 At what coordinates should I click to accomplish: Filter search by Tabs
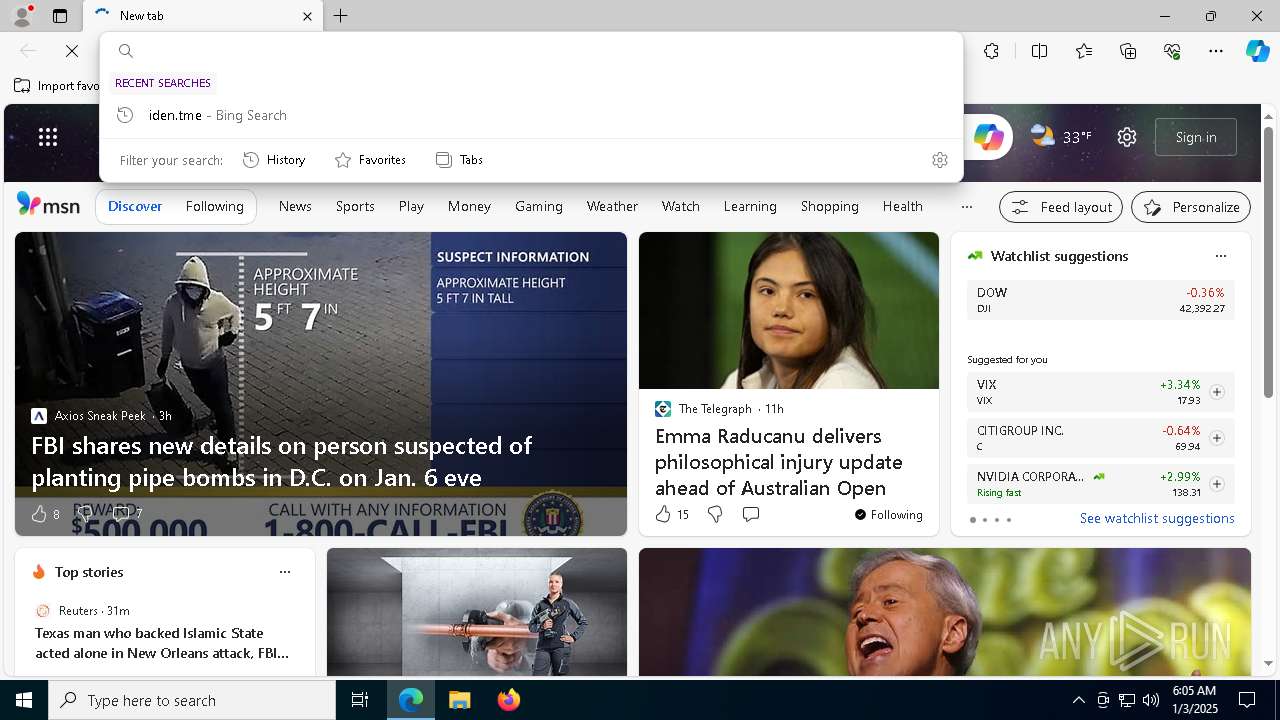click(x=459, y=160)
